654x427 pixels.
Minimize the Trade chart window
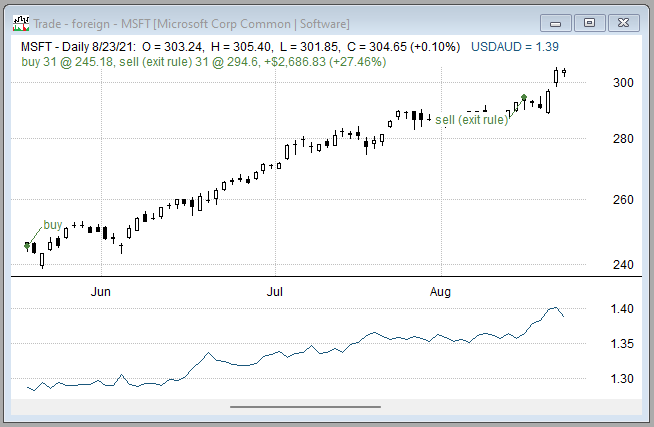558,21
